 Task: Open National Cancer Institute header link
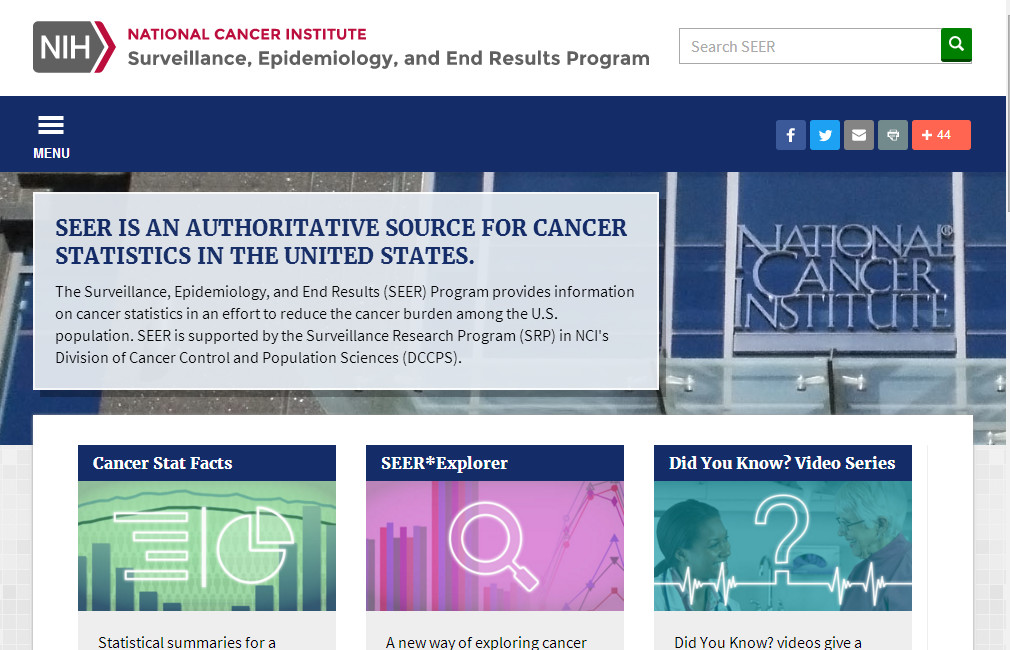[247, 34]
